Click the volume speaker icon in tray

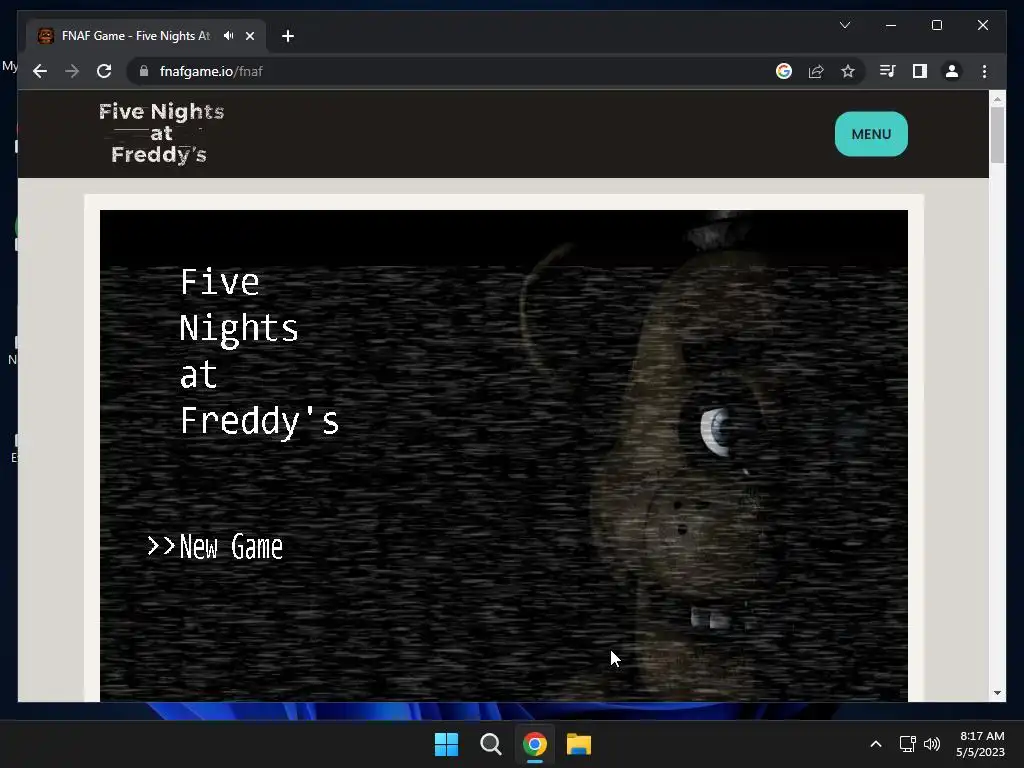tap(932, 744)
